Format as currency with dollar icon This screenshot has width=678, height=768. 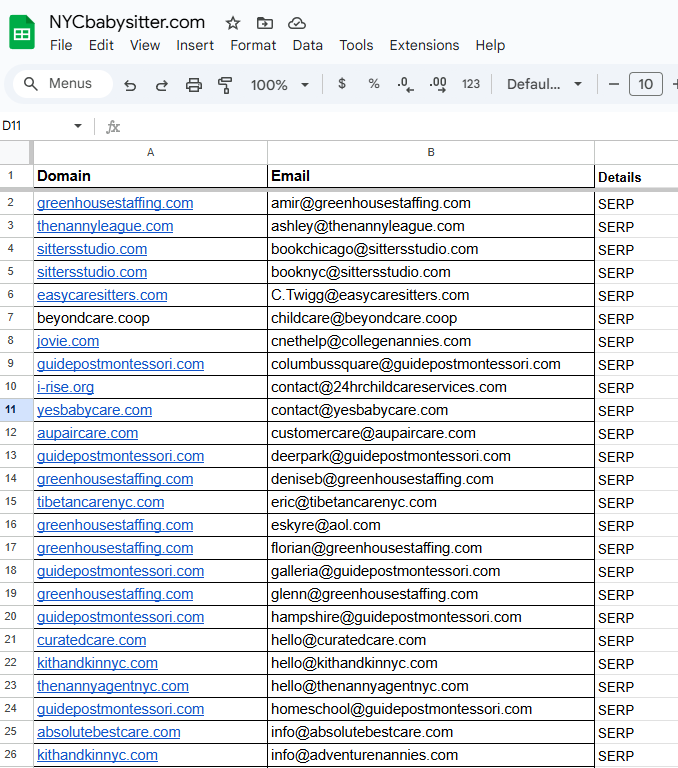(342, 84)
